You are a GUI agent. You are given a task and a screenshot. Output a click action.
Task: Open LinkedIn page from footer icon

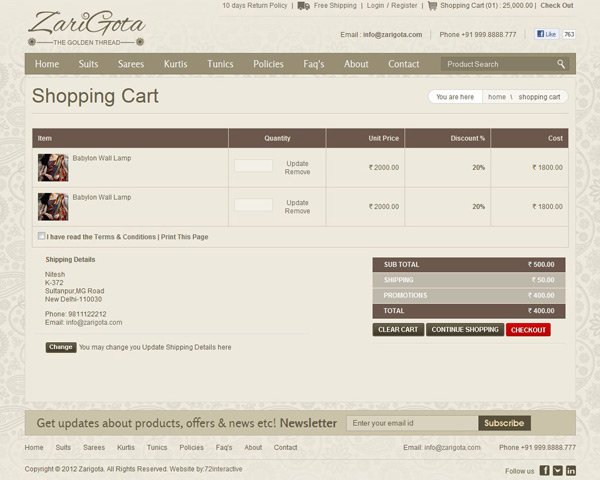point(571,470)
